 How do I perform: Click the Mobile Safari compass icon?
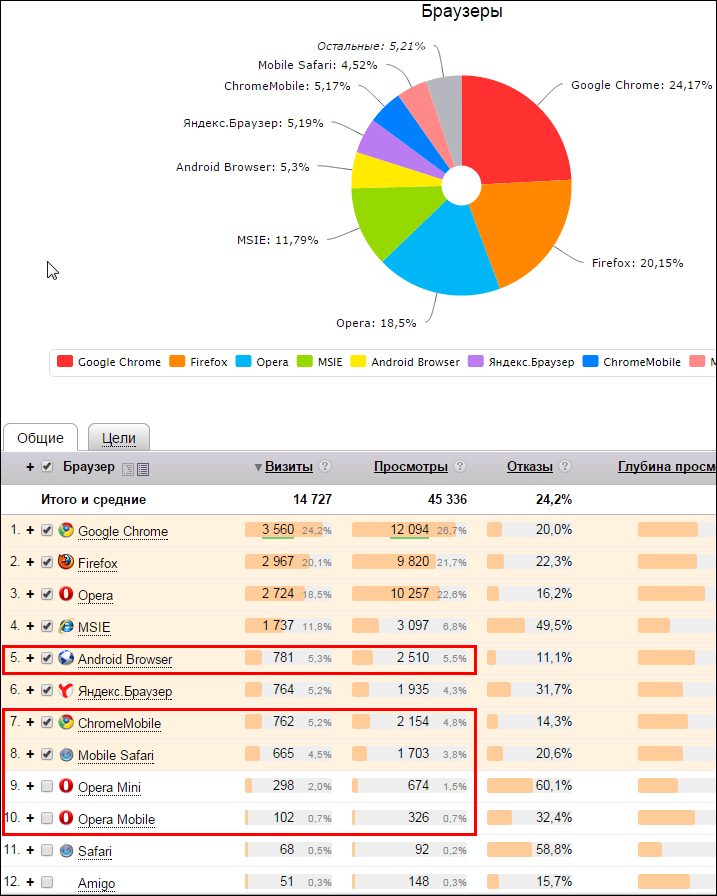66,754
